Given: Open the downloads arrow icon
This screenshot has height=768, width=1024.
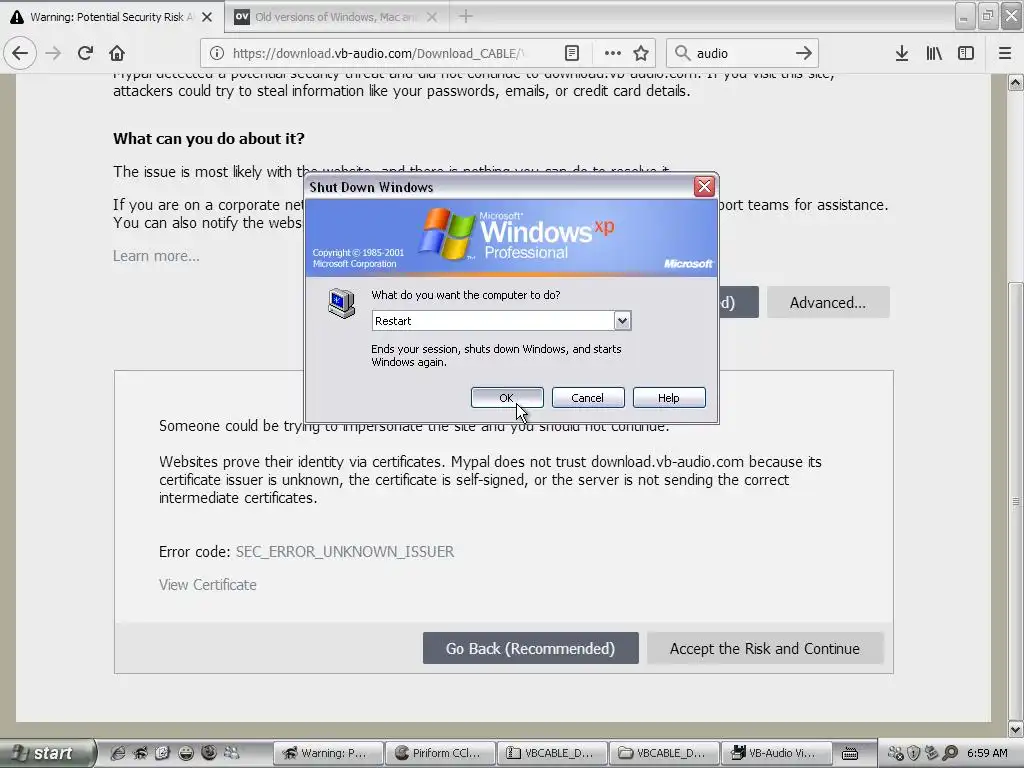Looking at the screenshot, I should (901, 53).
